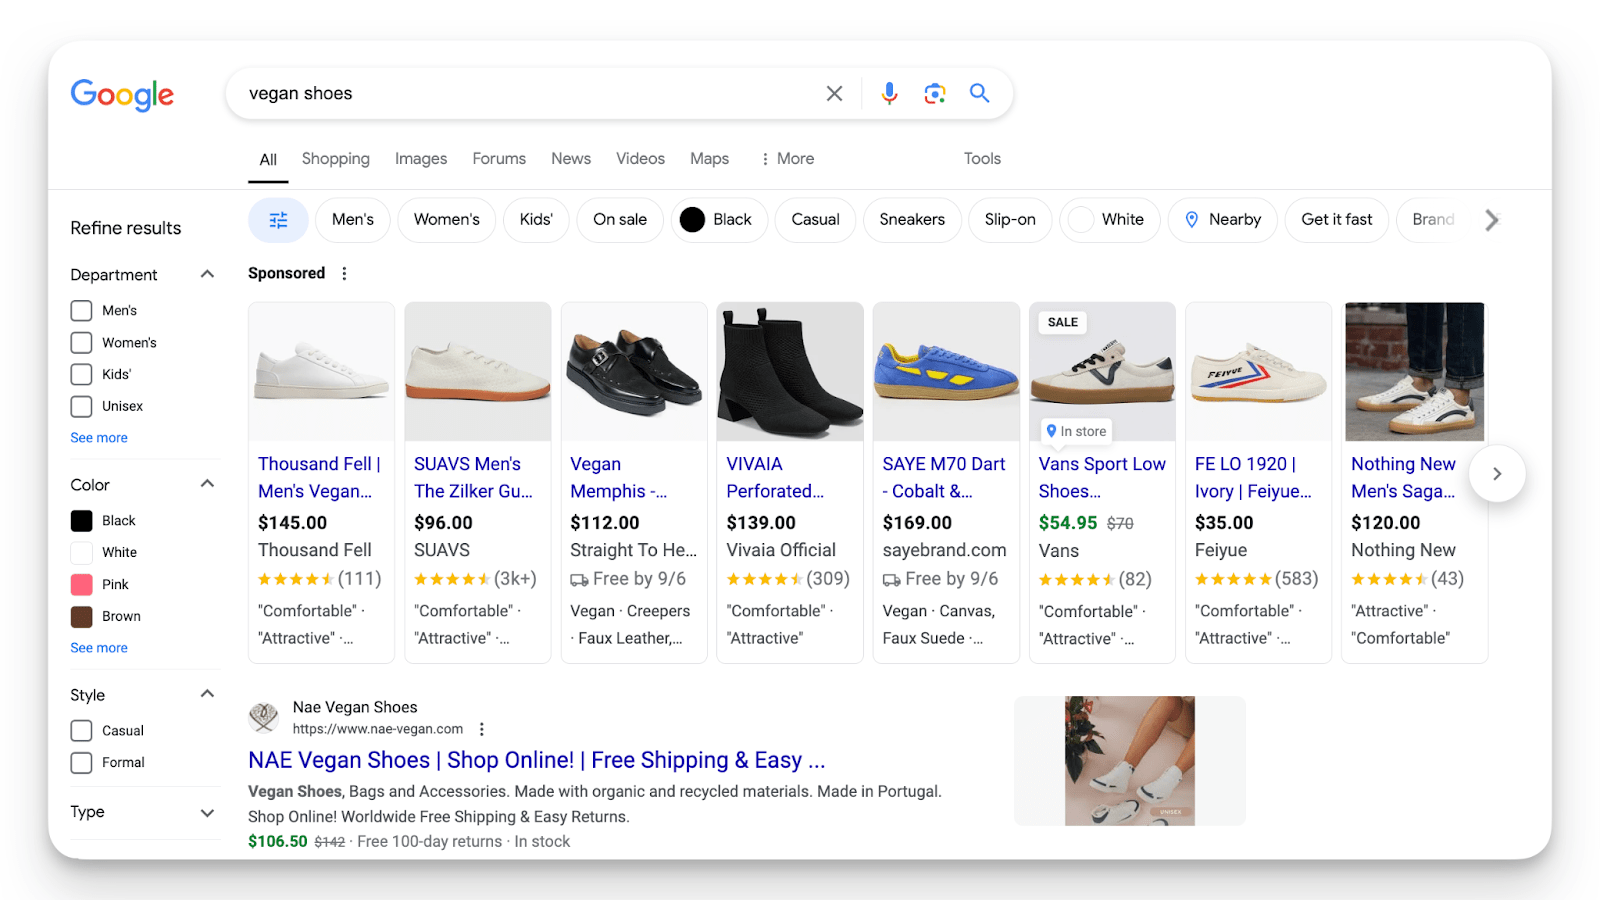The height and width of the screenshot is (900, 1600).
Task: Open Nae Vegan Shoes result options dots
Action: pyautogui.click(x=482, y=729)
